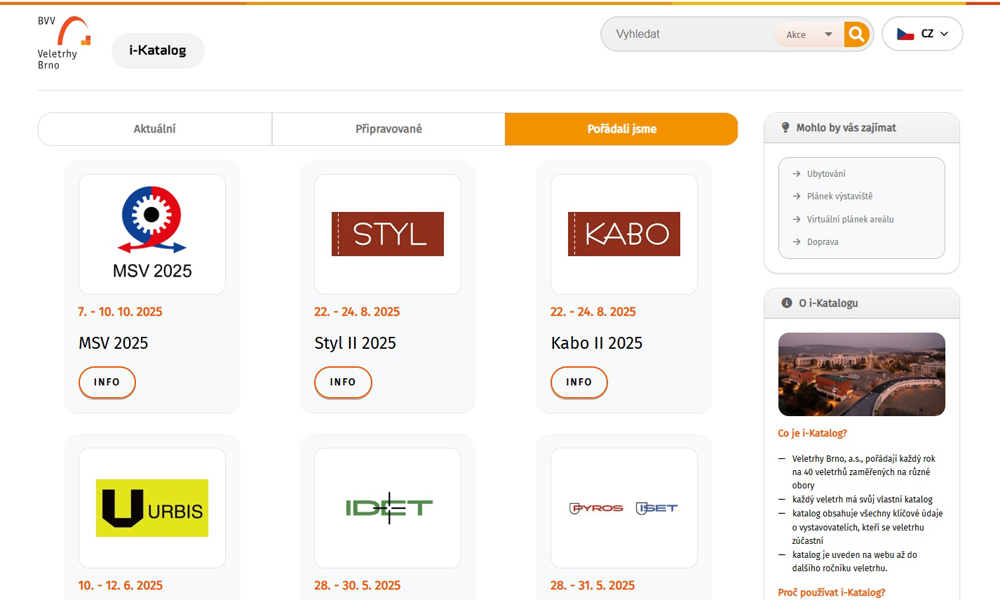Click the Czech flag icon
1000x600 pixels.
tap(905, 34)
